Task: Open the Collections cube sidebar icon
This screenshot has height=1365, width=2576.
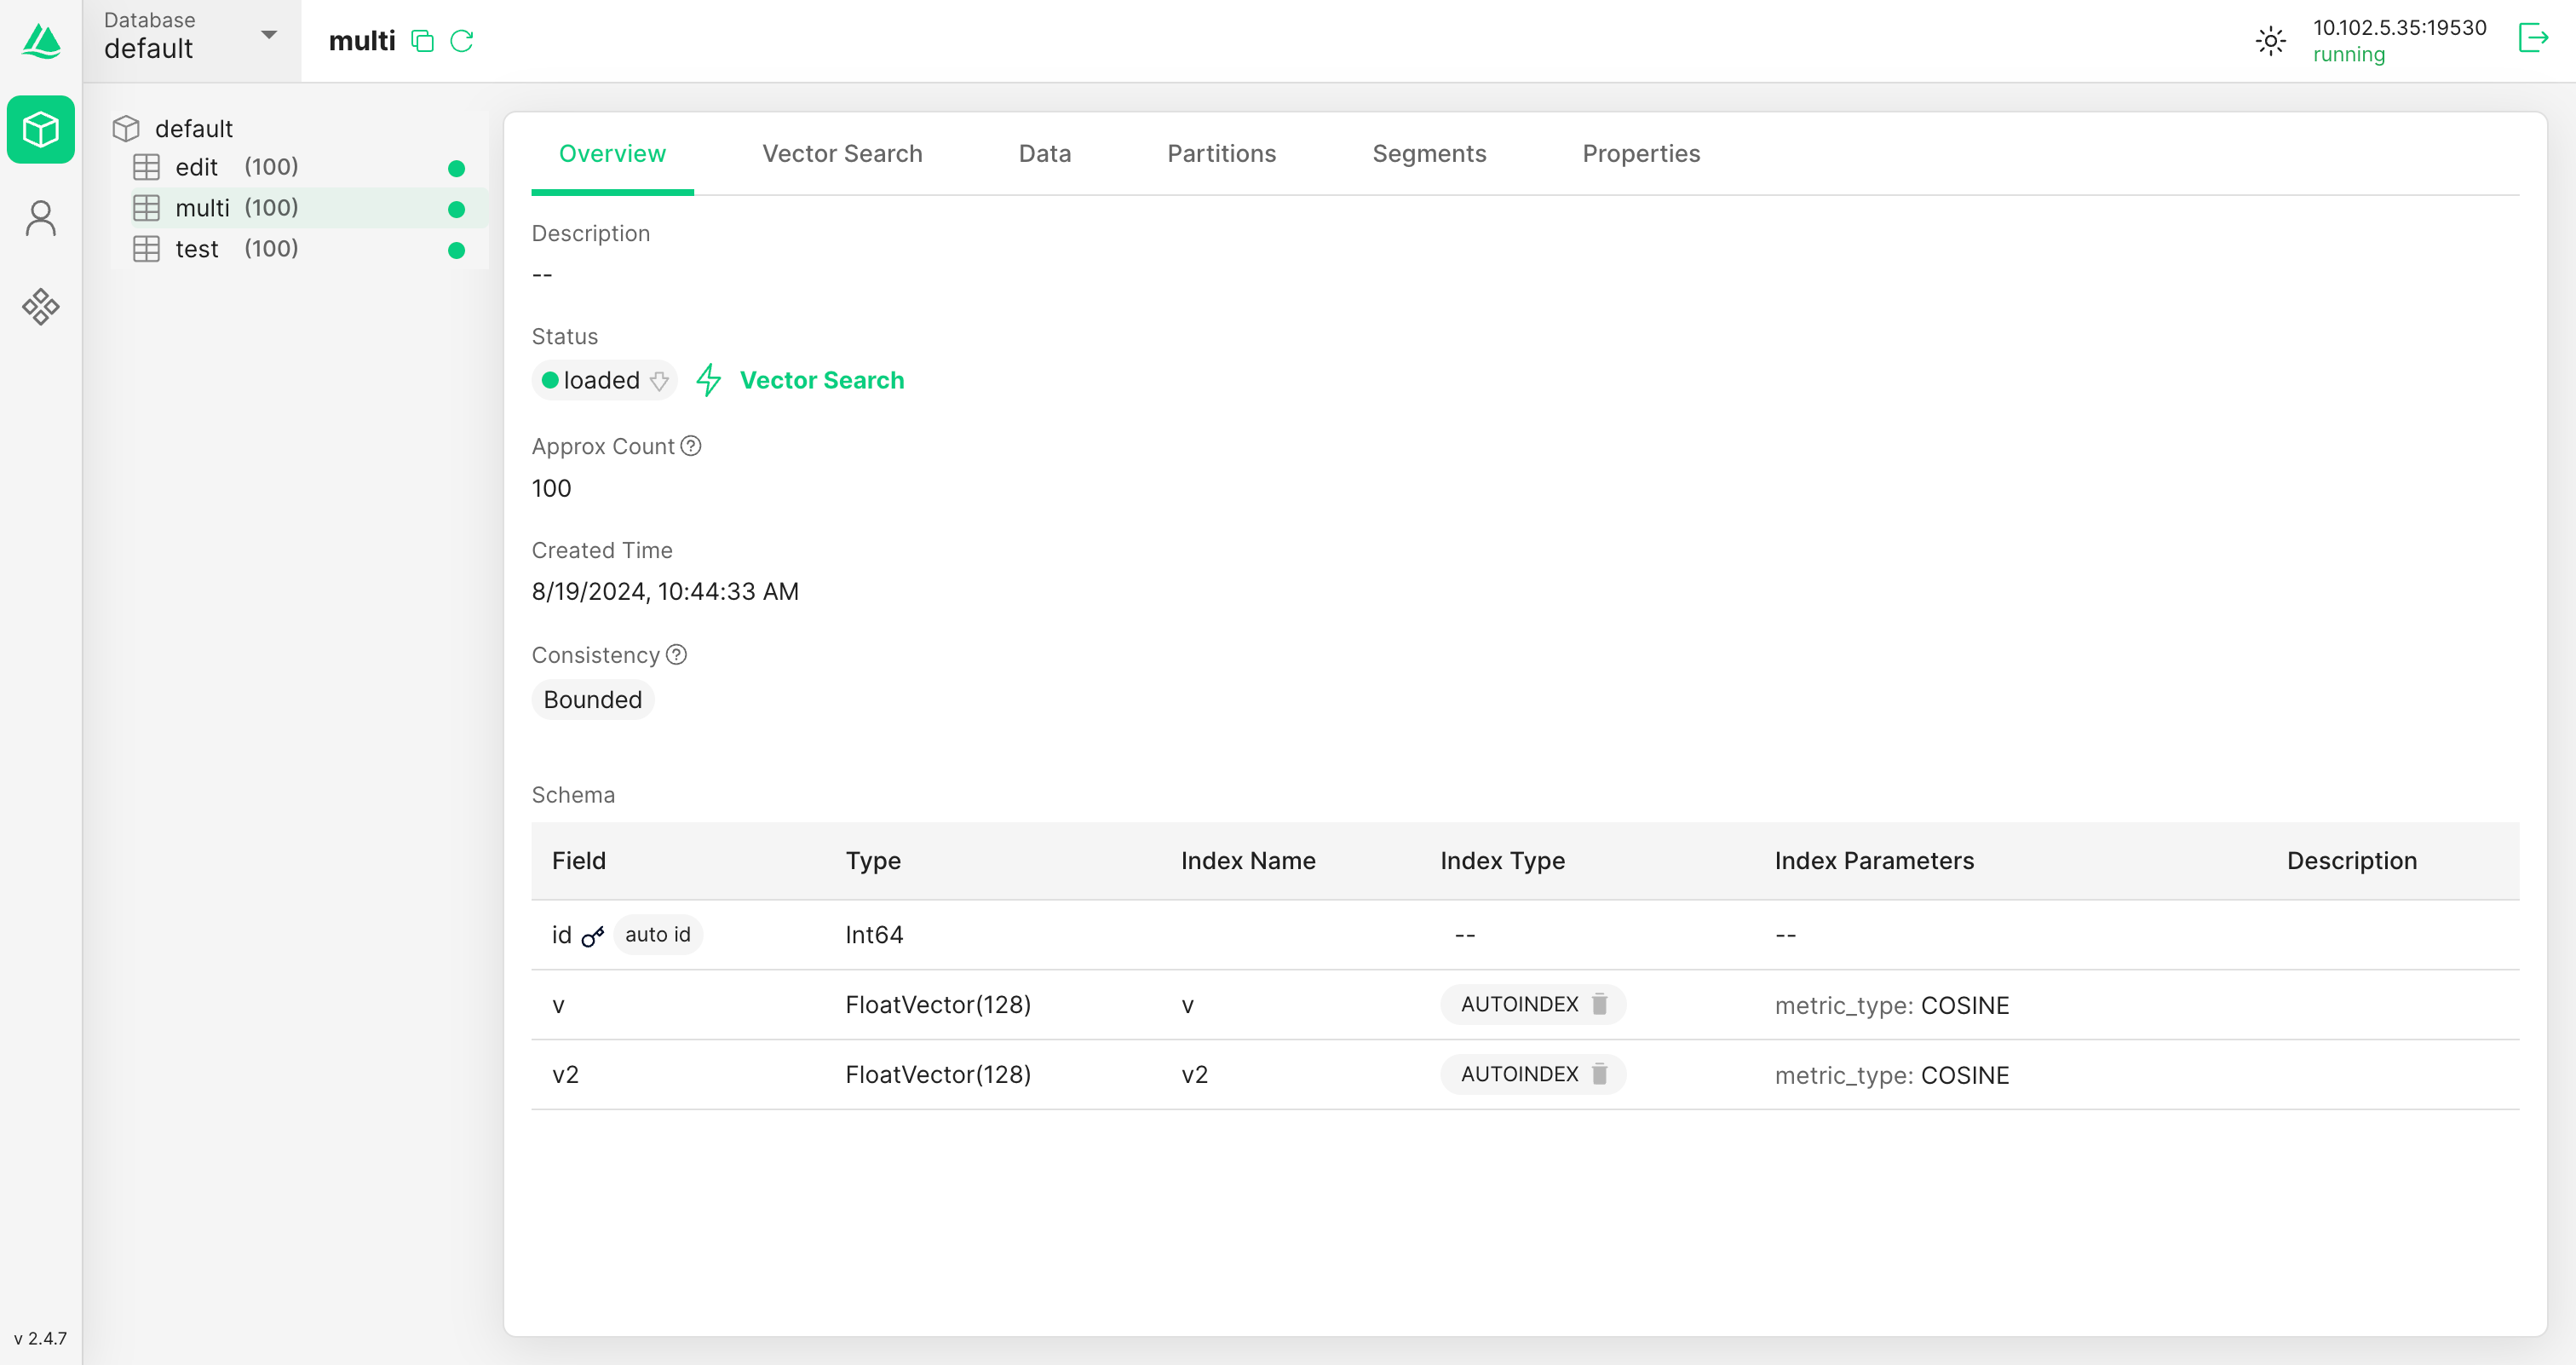Action: tap(41, 129)
